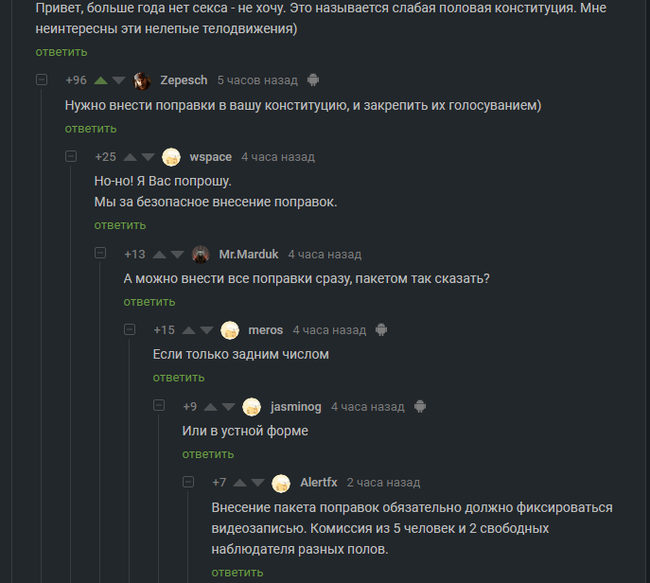Viewport: 650px width, 583px height.
Task: Upvote wspace's comment
Action: [x=129, y=157]
